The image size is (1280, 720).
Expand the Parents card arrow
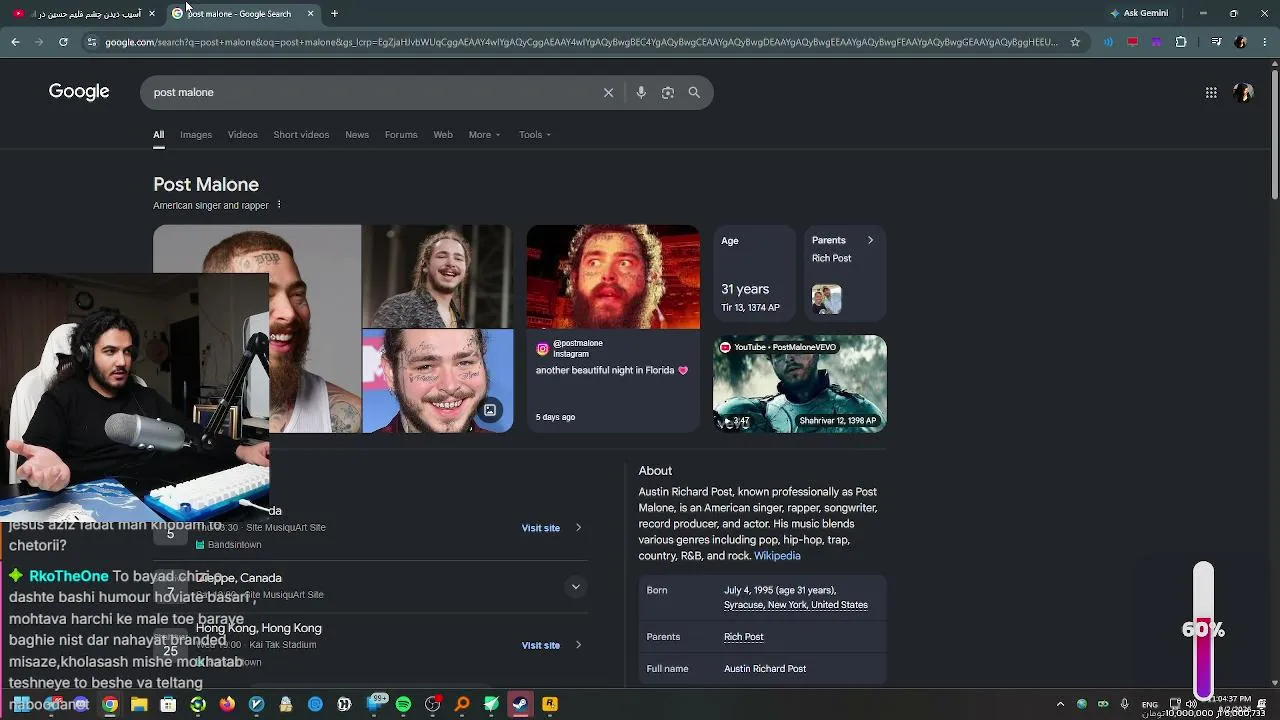[870, 240]
